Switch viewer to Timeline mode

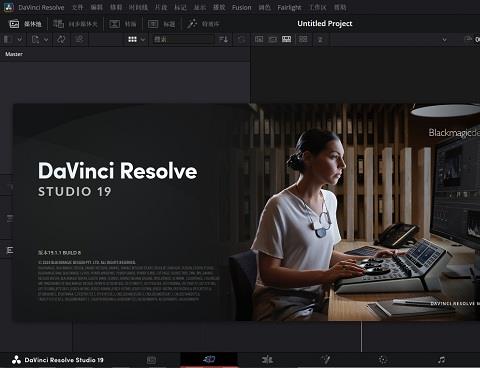tap(287, 39)
